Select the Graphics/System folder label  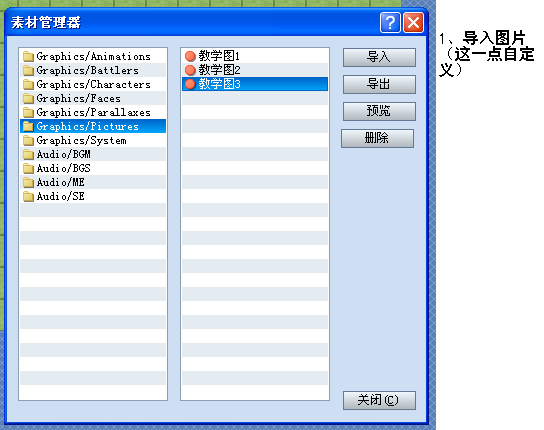(x=82, y=141)
